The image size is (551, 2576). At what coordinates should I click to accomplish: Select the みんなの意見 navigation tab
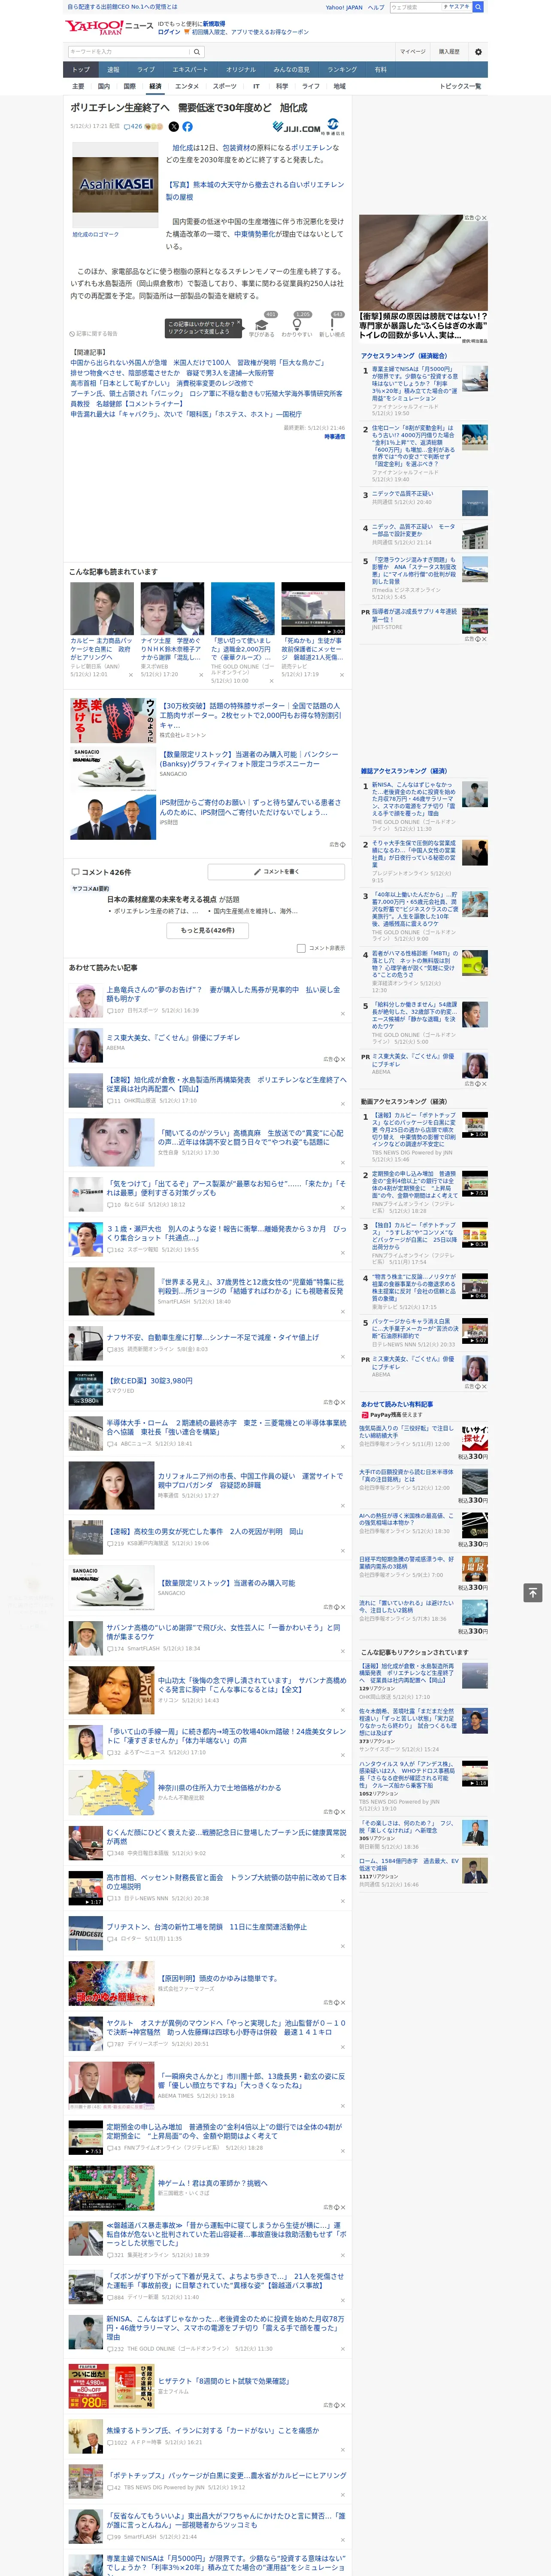(291, 70)
